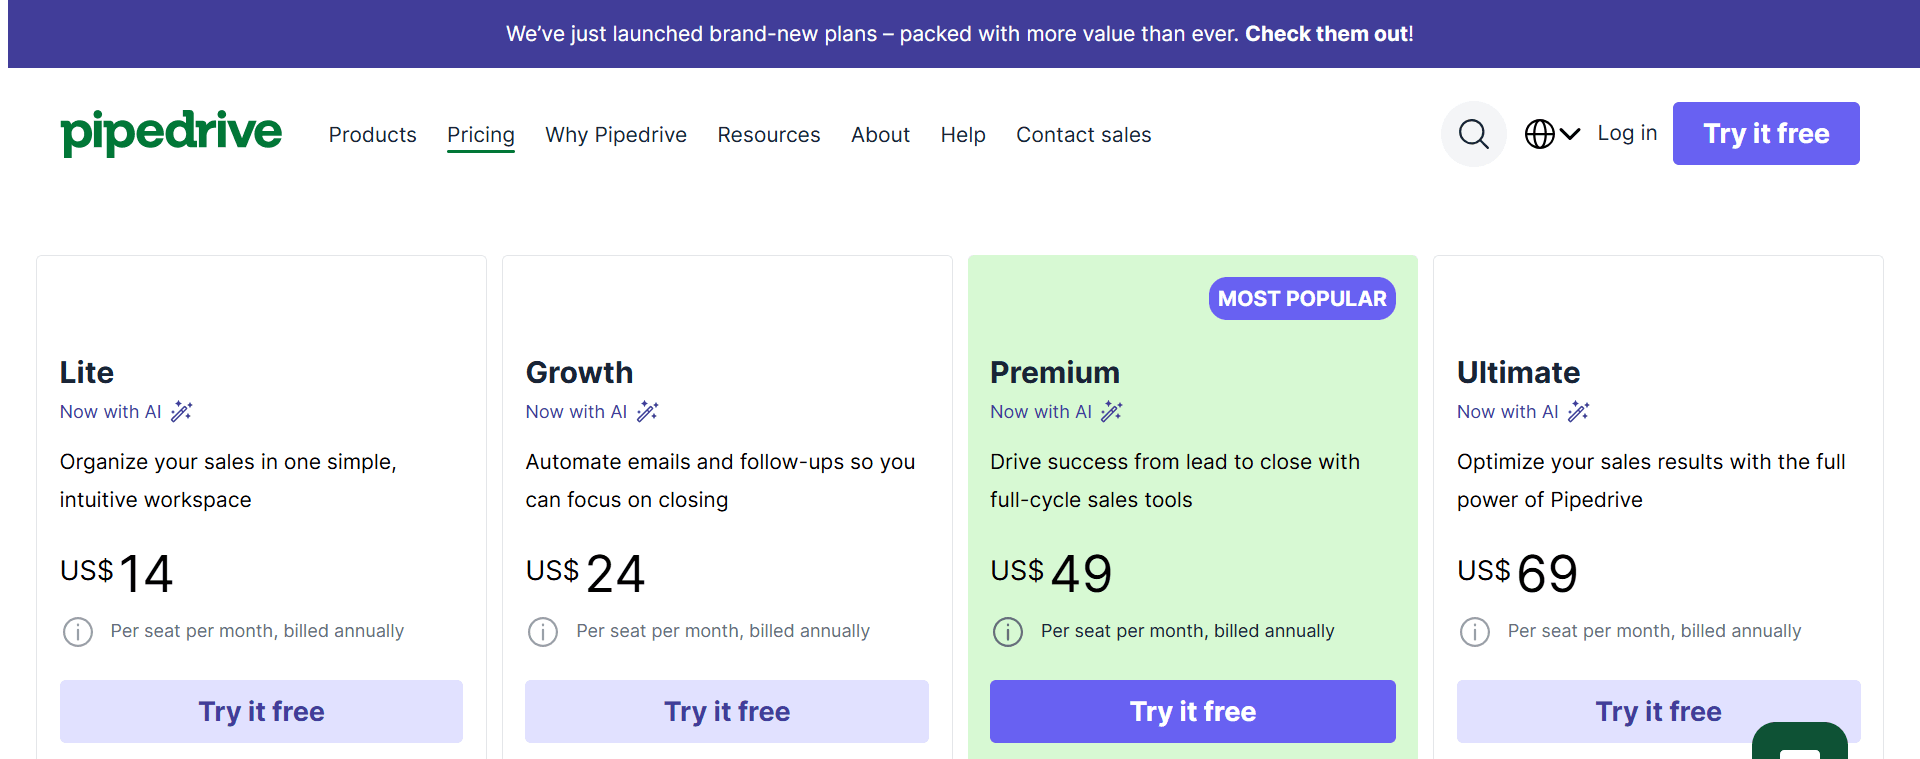
Task: Click the AI wand icon on Lite plan
Action: (x=181, y=411)
